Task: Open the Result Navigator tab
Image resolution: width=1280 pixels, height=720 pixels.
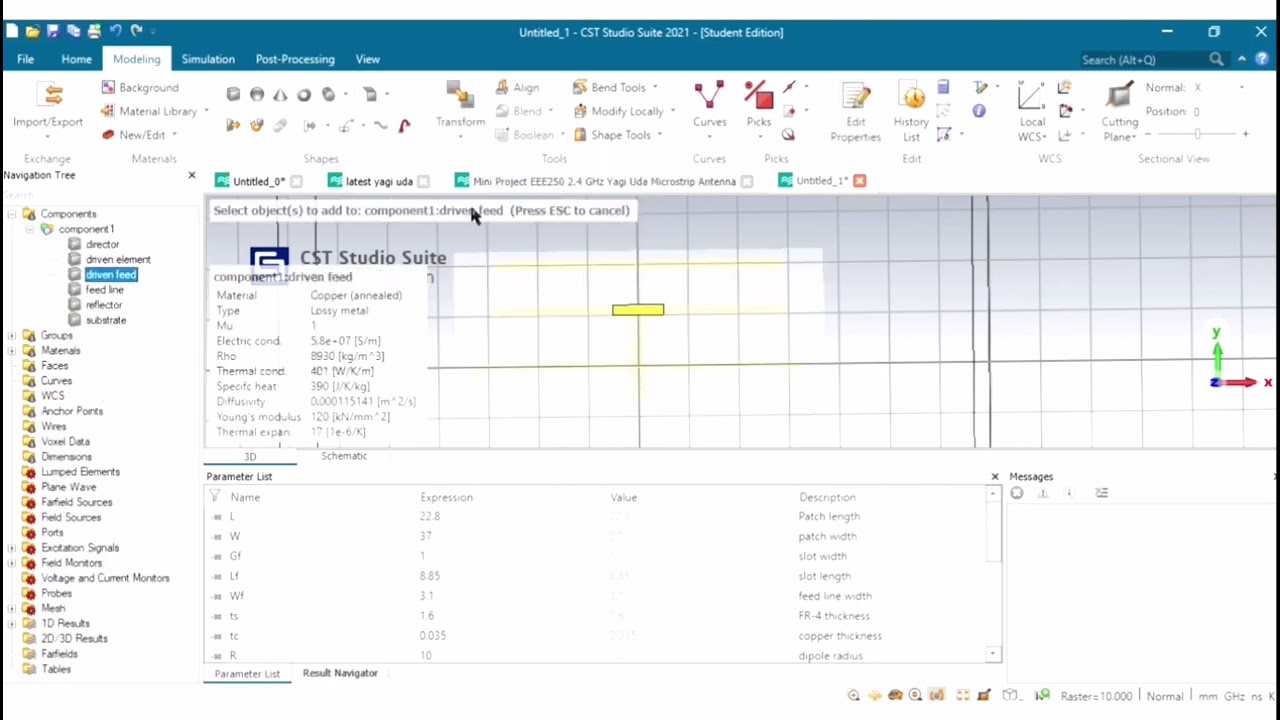Action: click(340, 673)
